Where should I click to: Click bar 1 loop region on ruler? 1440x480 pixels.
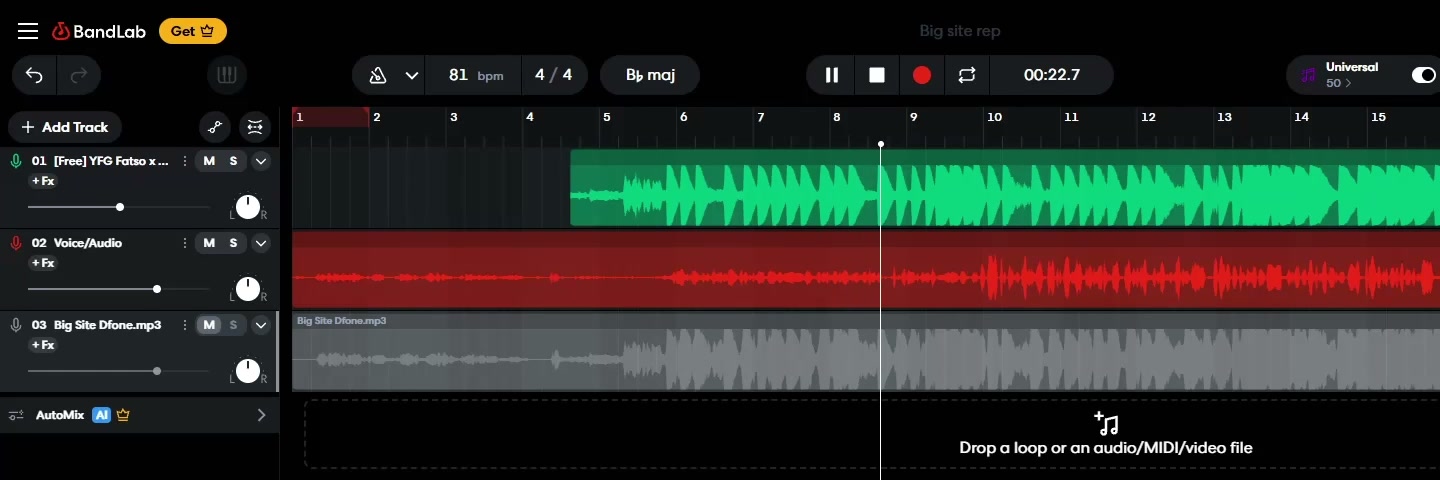330,117
